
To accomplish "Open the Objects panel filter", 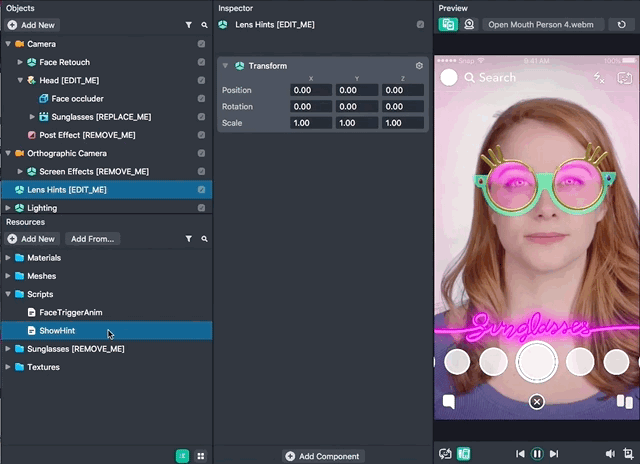I will pyautogui.click(x=188, y=24).
